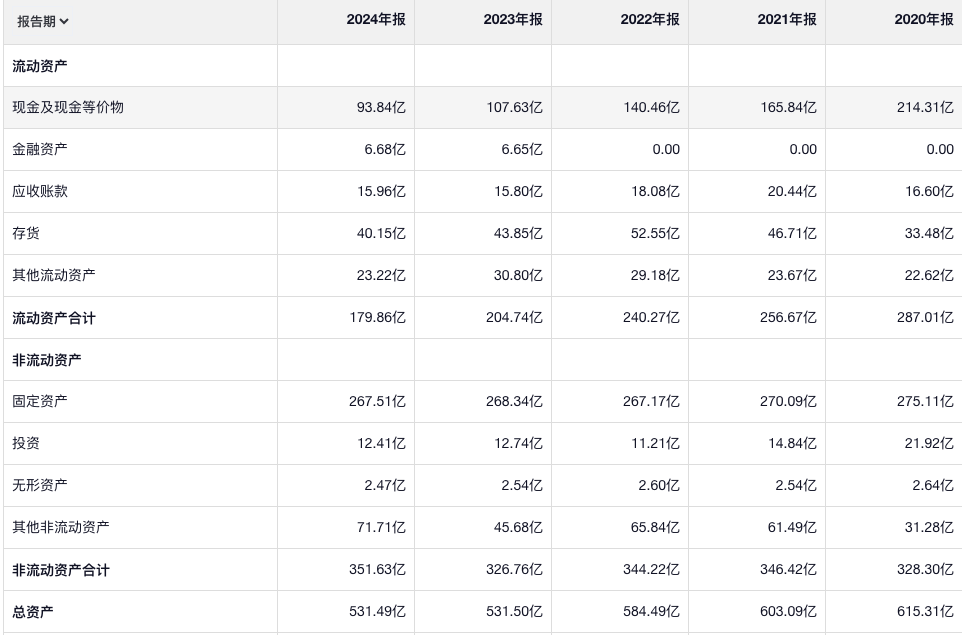Click the 2023年报 column header

(x=512, y=20)
